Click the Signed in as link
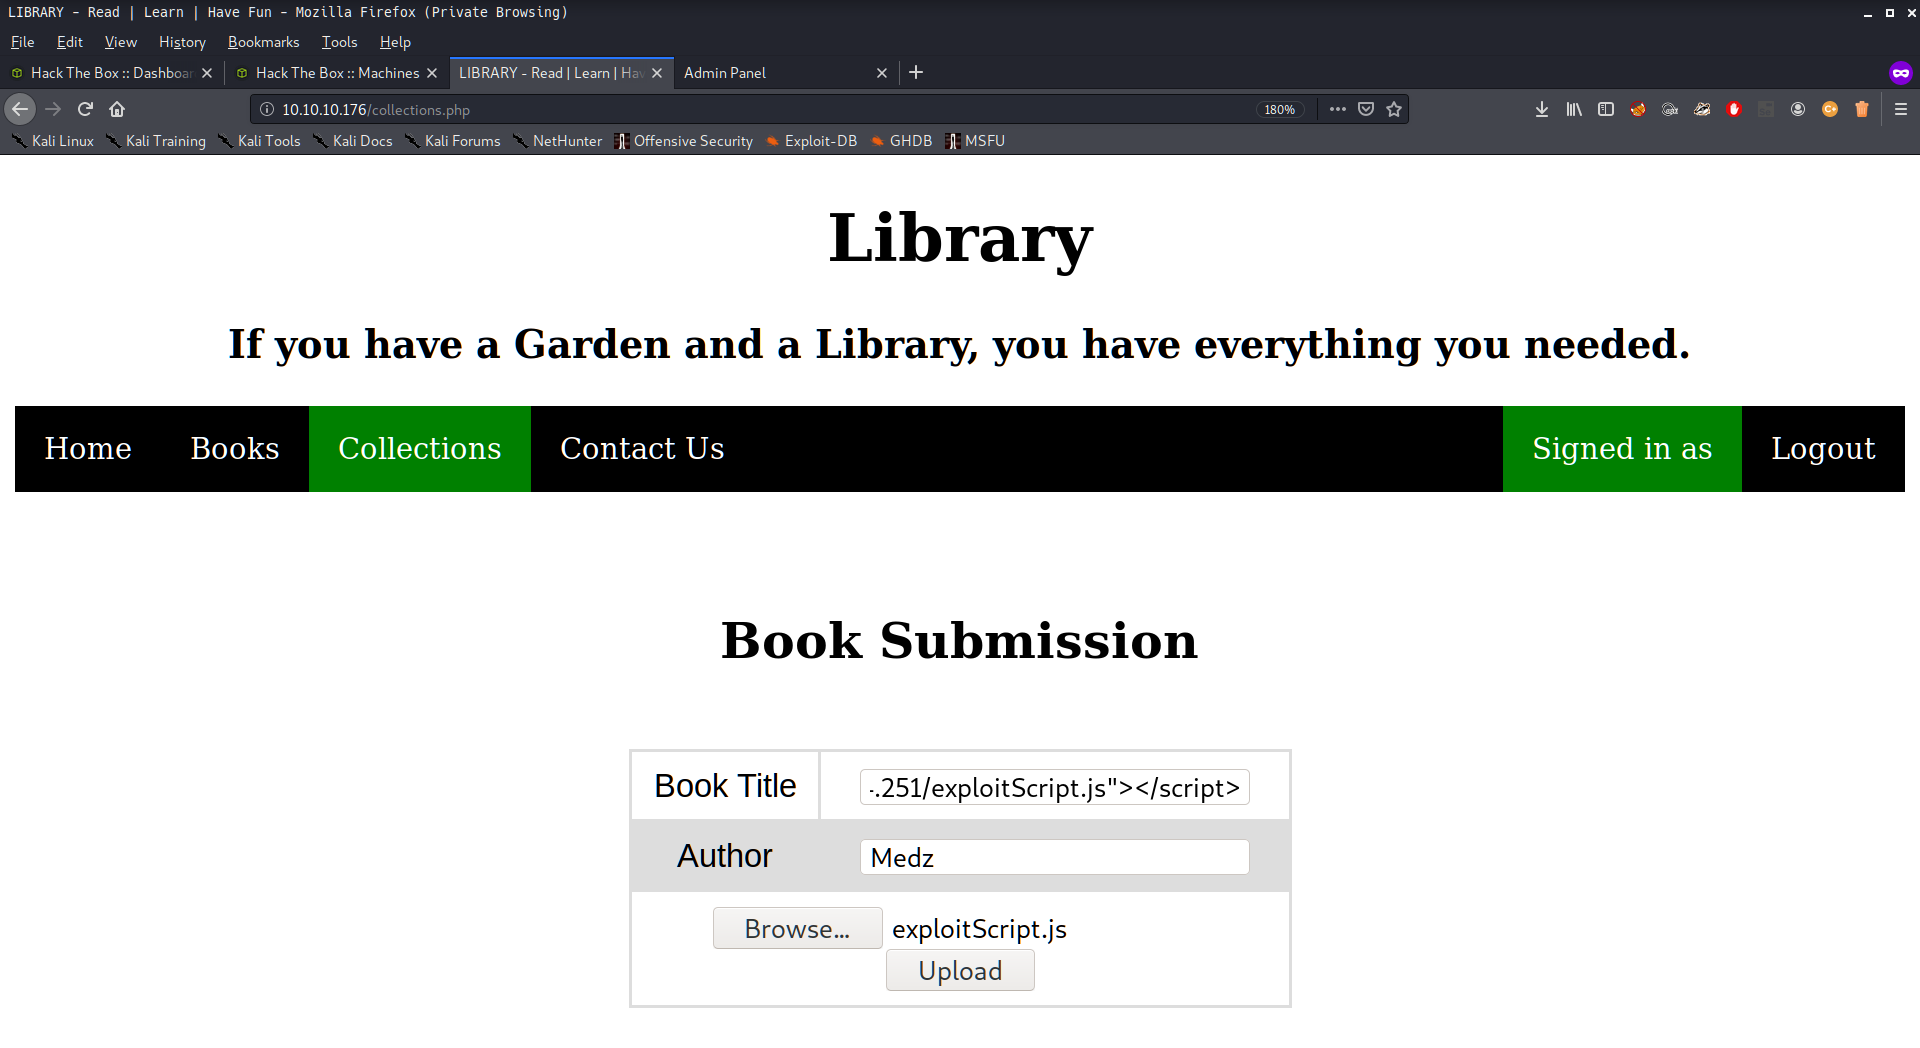 click(1622, 449)
